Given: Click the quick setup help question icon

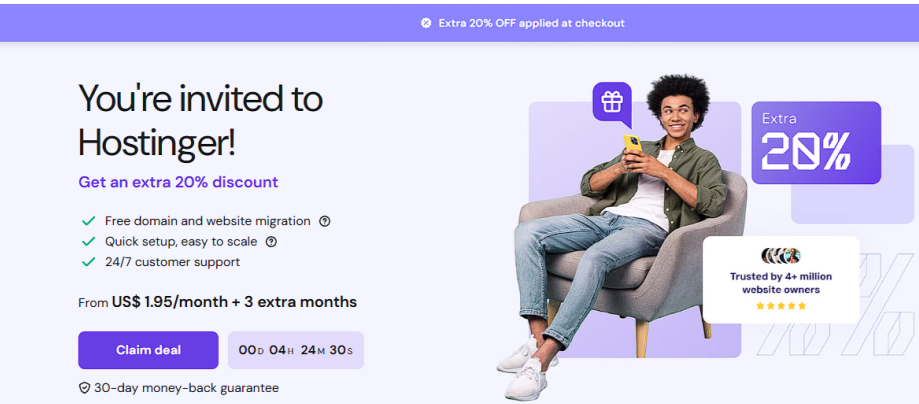Looking at the screenshot, I should [x=271, y=242].
